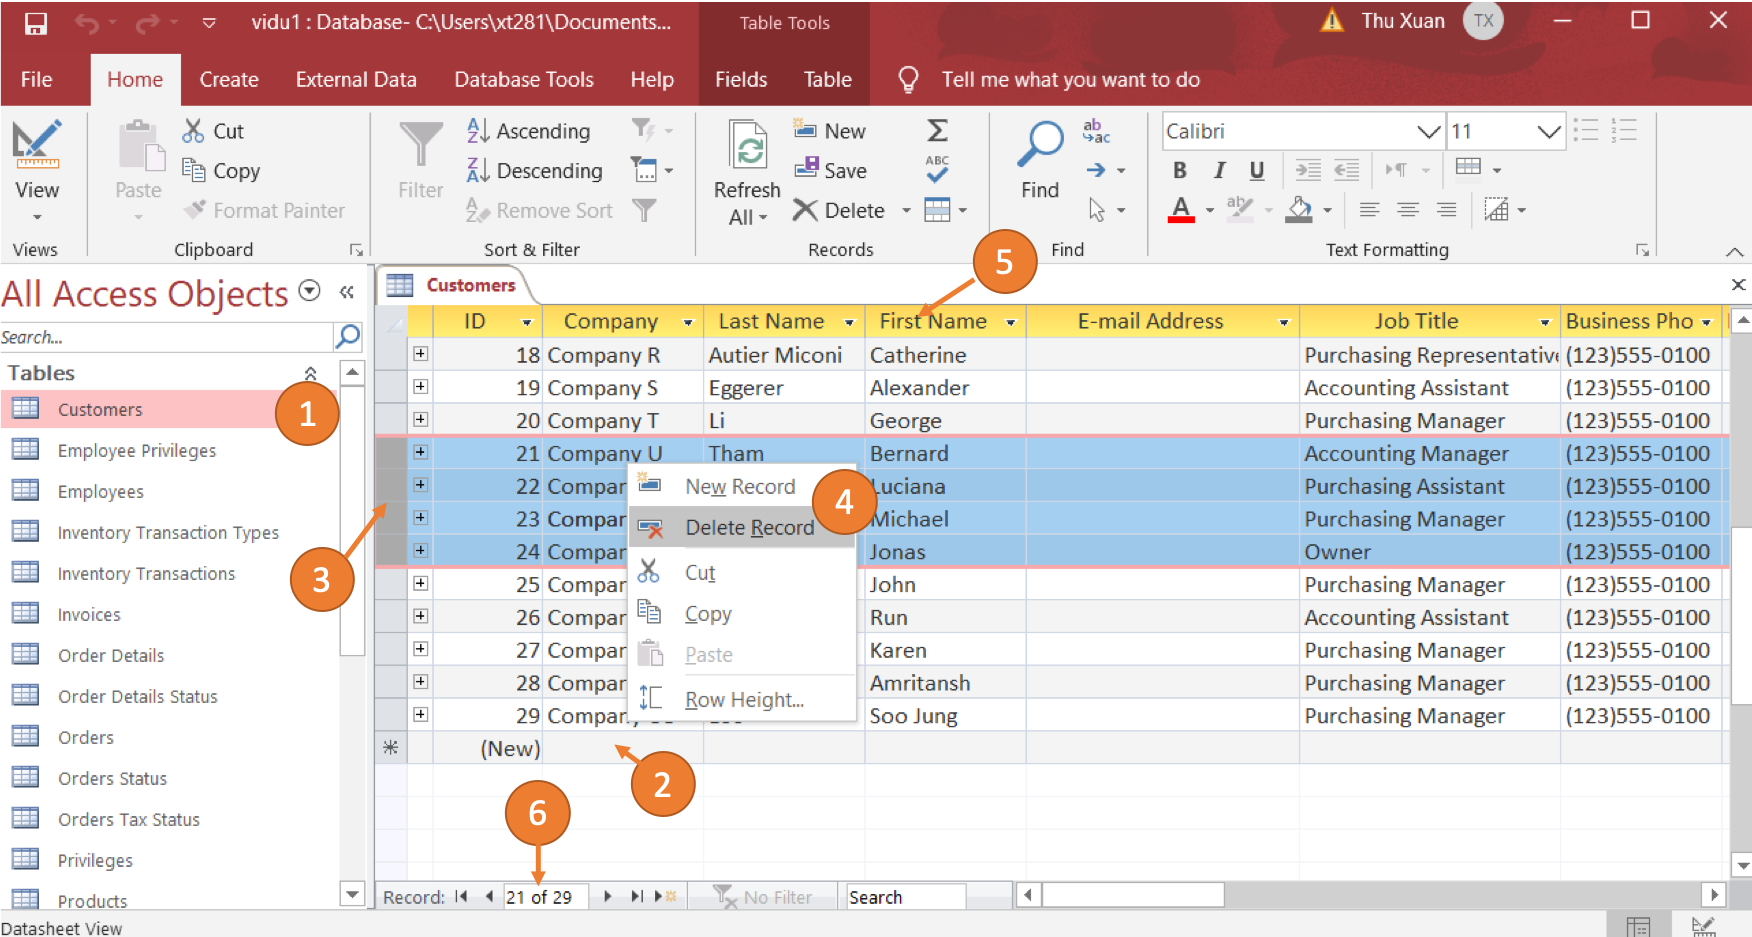Click the Filter funnel icon
This screenshot has width=1752, height=937.
point(421,145)
